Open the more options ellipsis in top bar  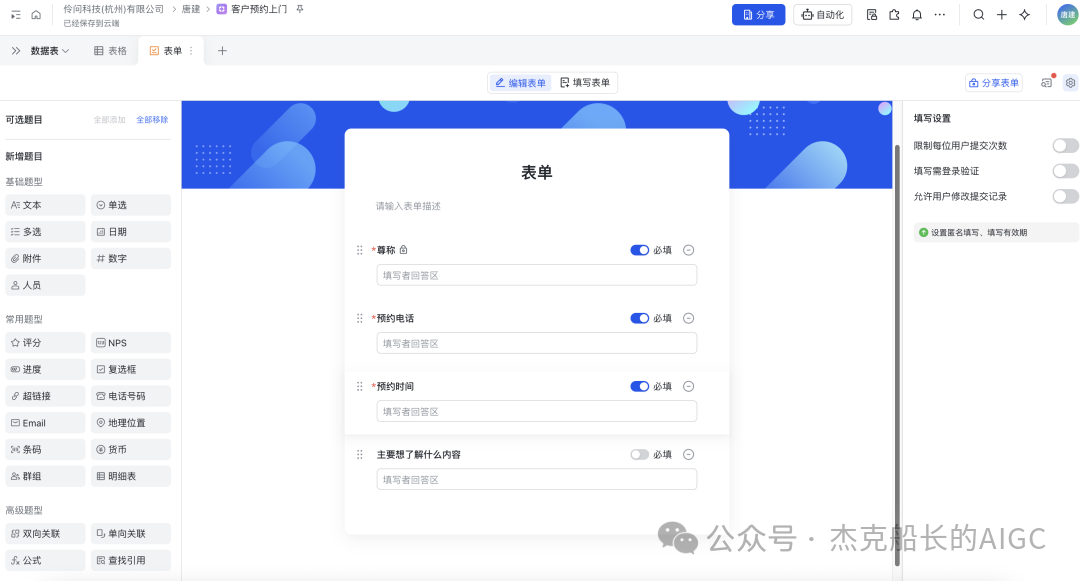point(939,14)
